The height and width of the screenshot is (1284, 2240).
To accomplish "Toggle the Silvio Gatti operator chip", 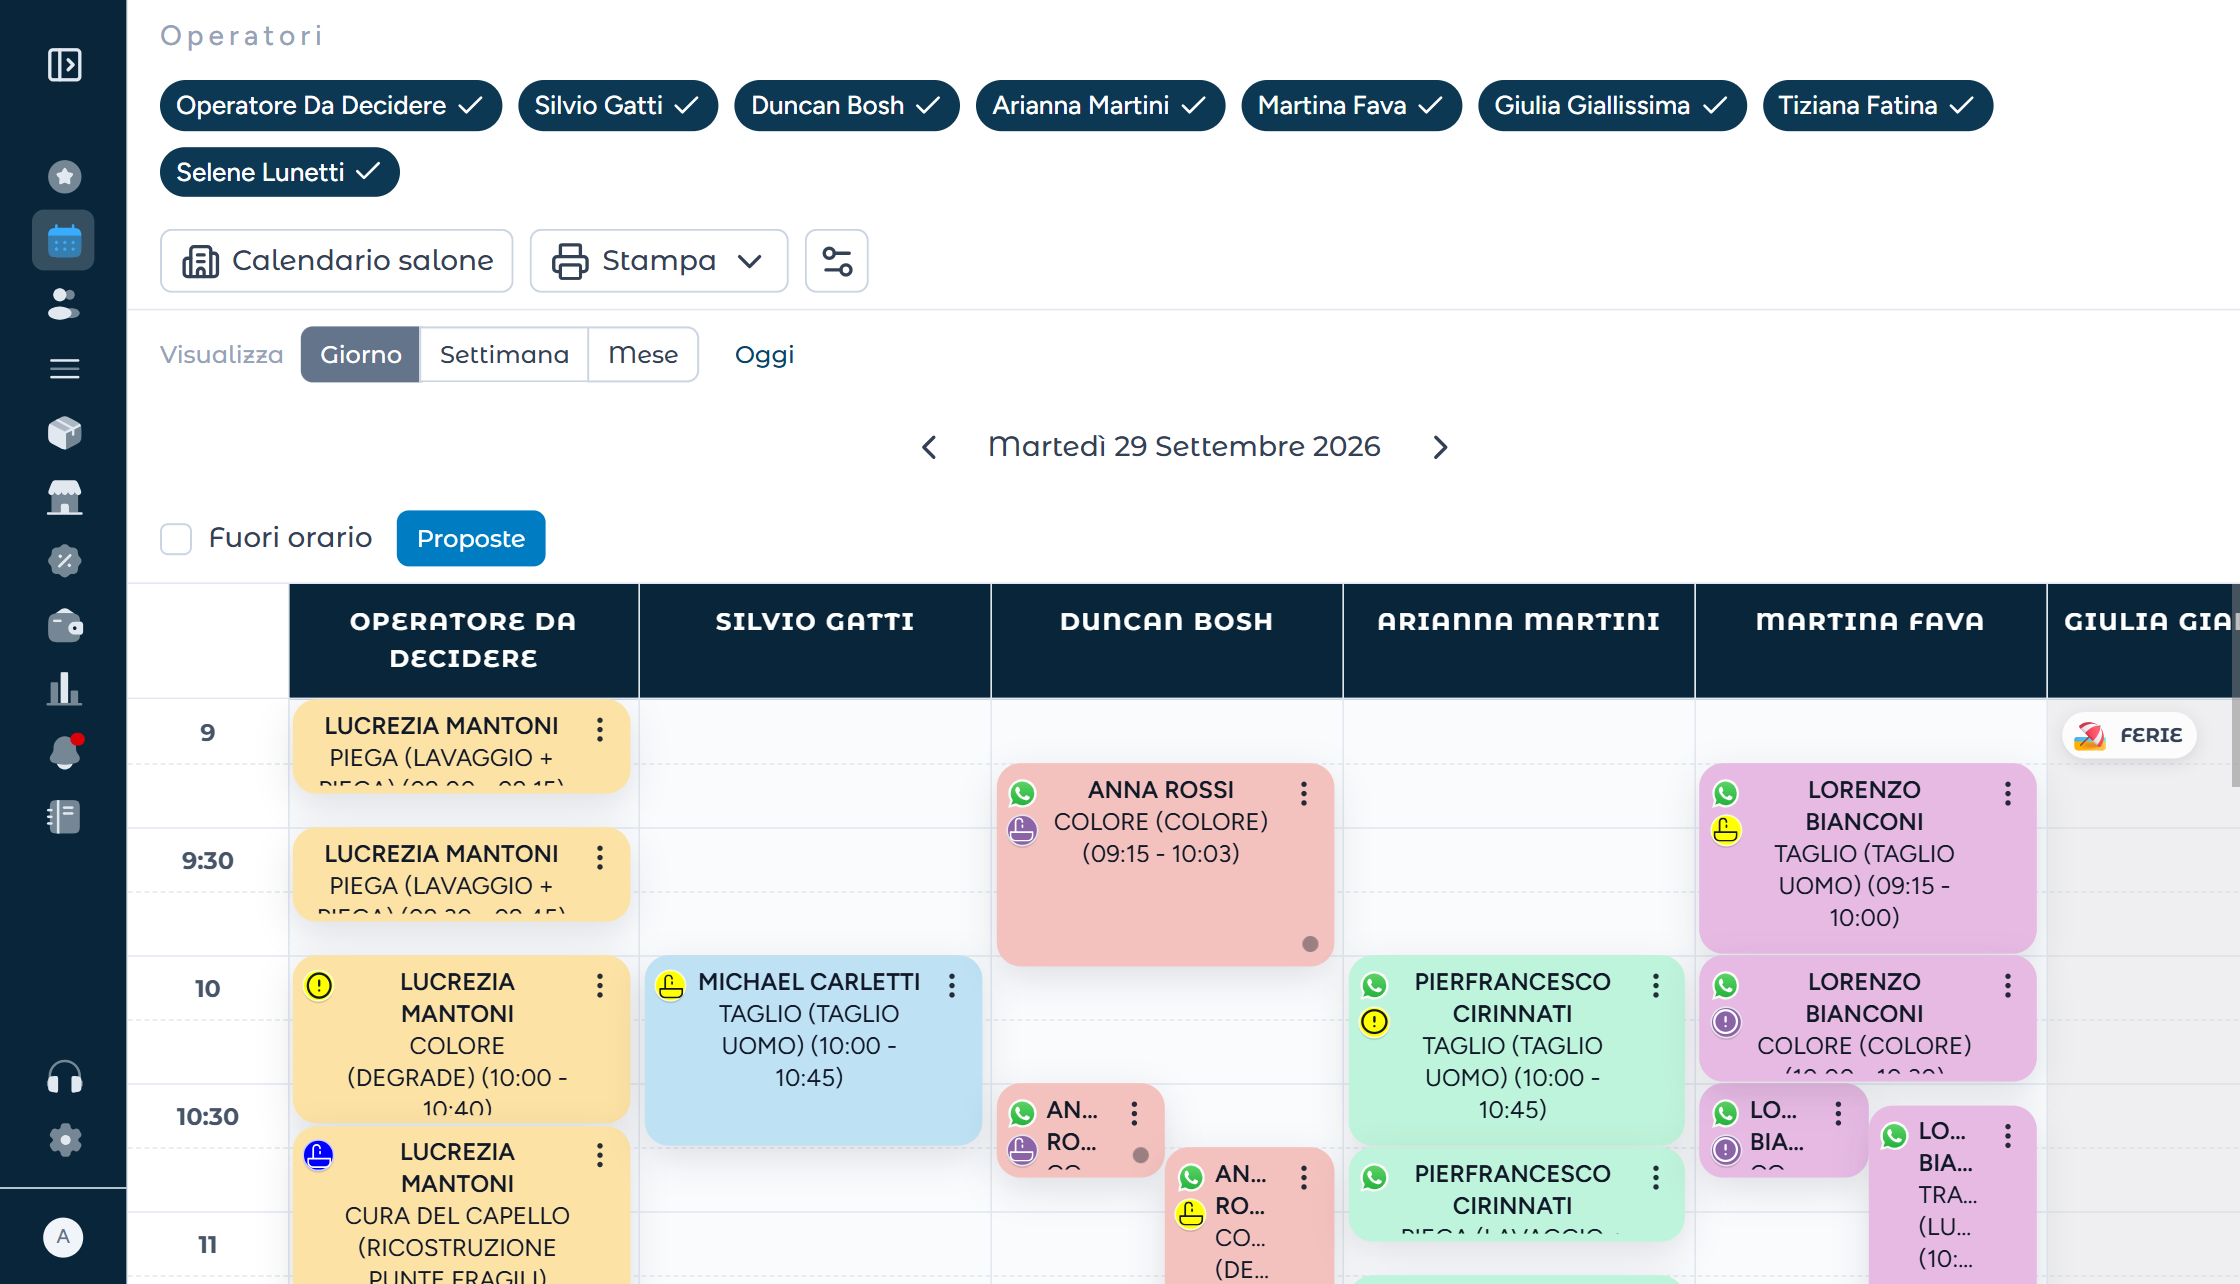I will coord(618,106).
